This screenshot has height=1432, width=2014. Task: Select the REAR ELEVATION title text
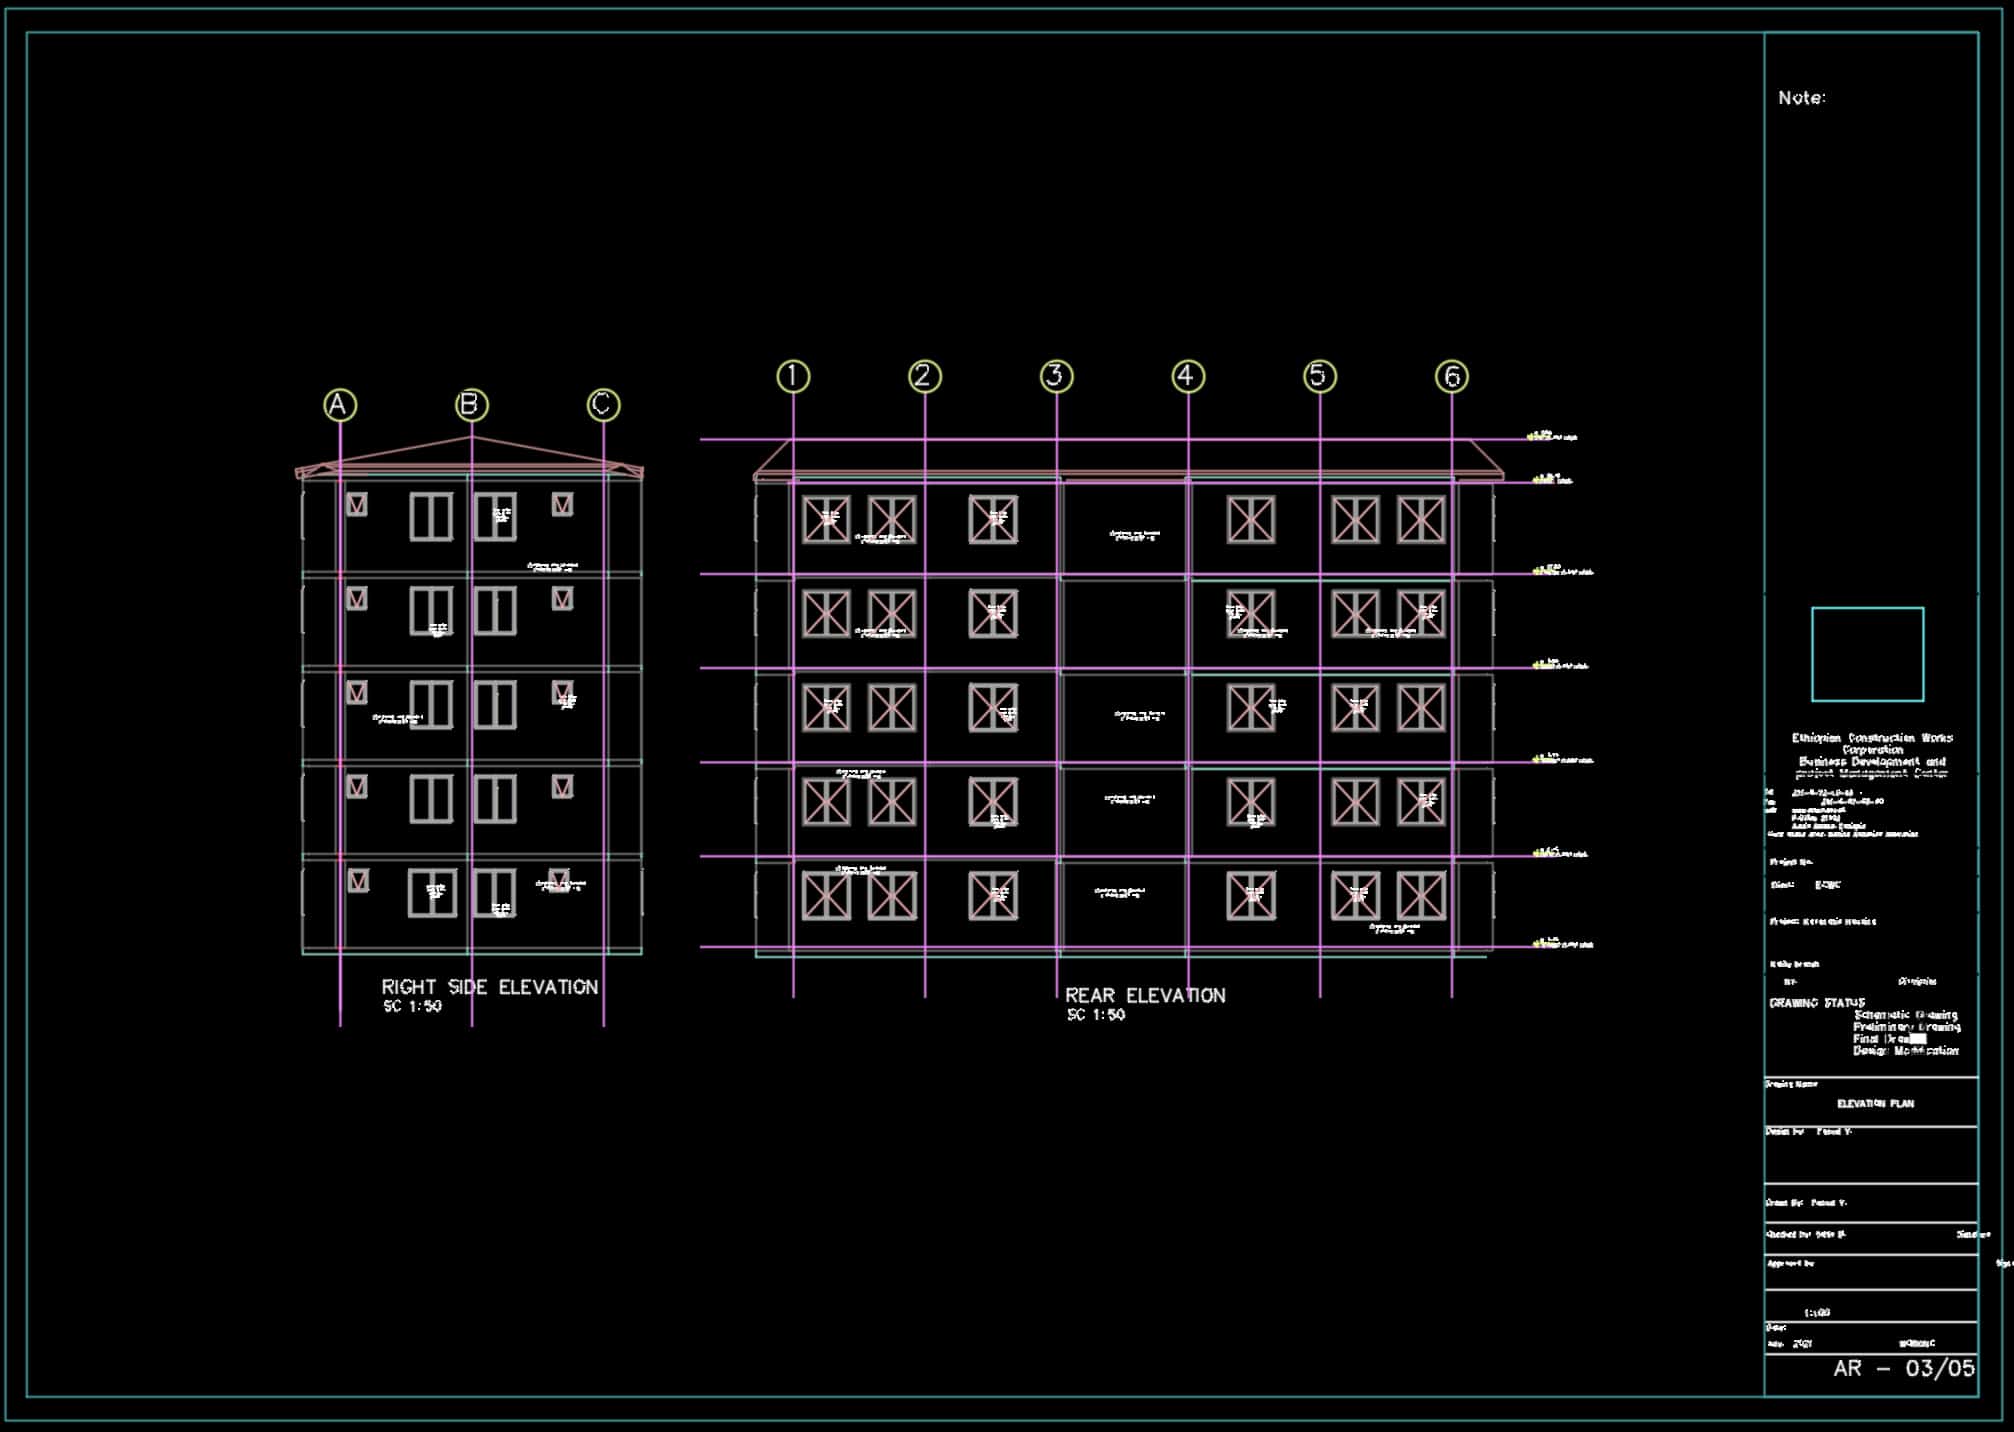click(1145, 995)
